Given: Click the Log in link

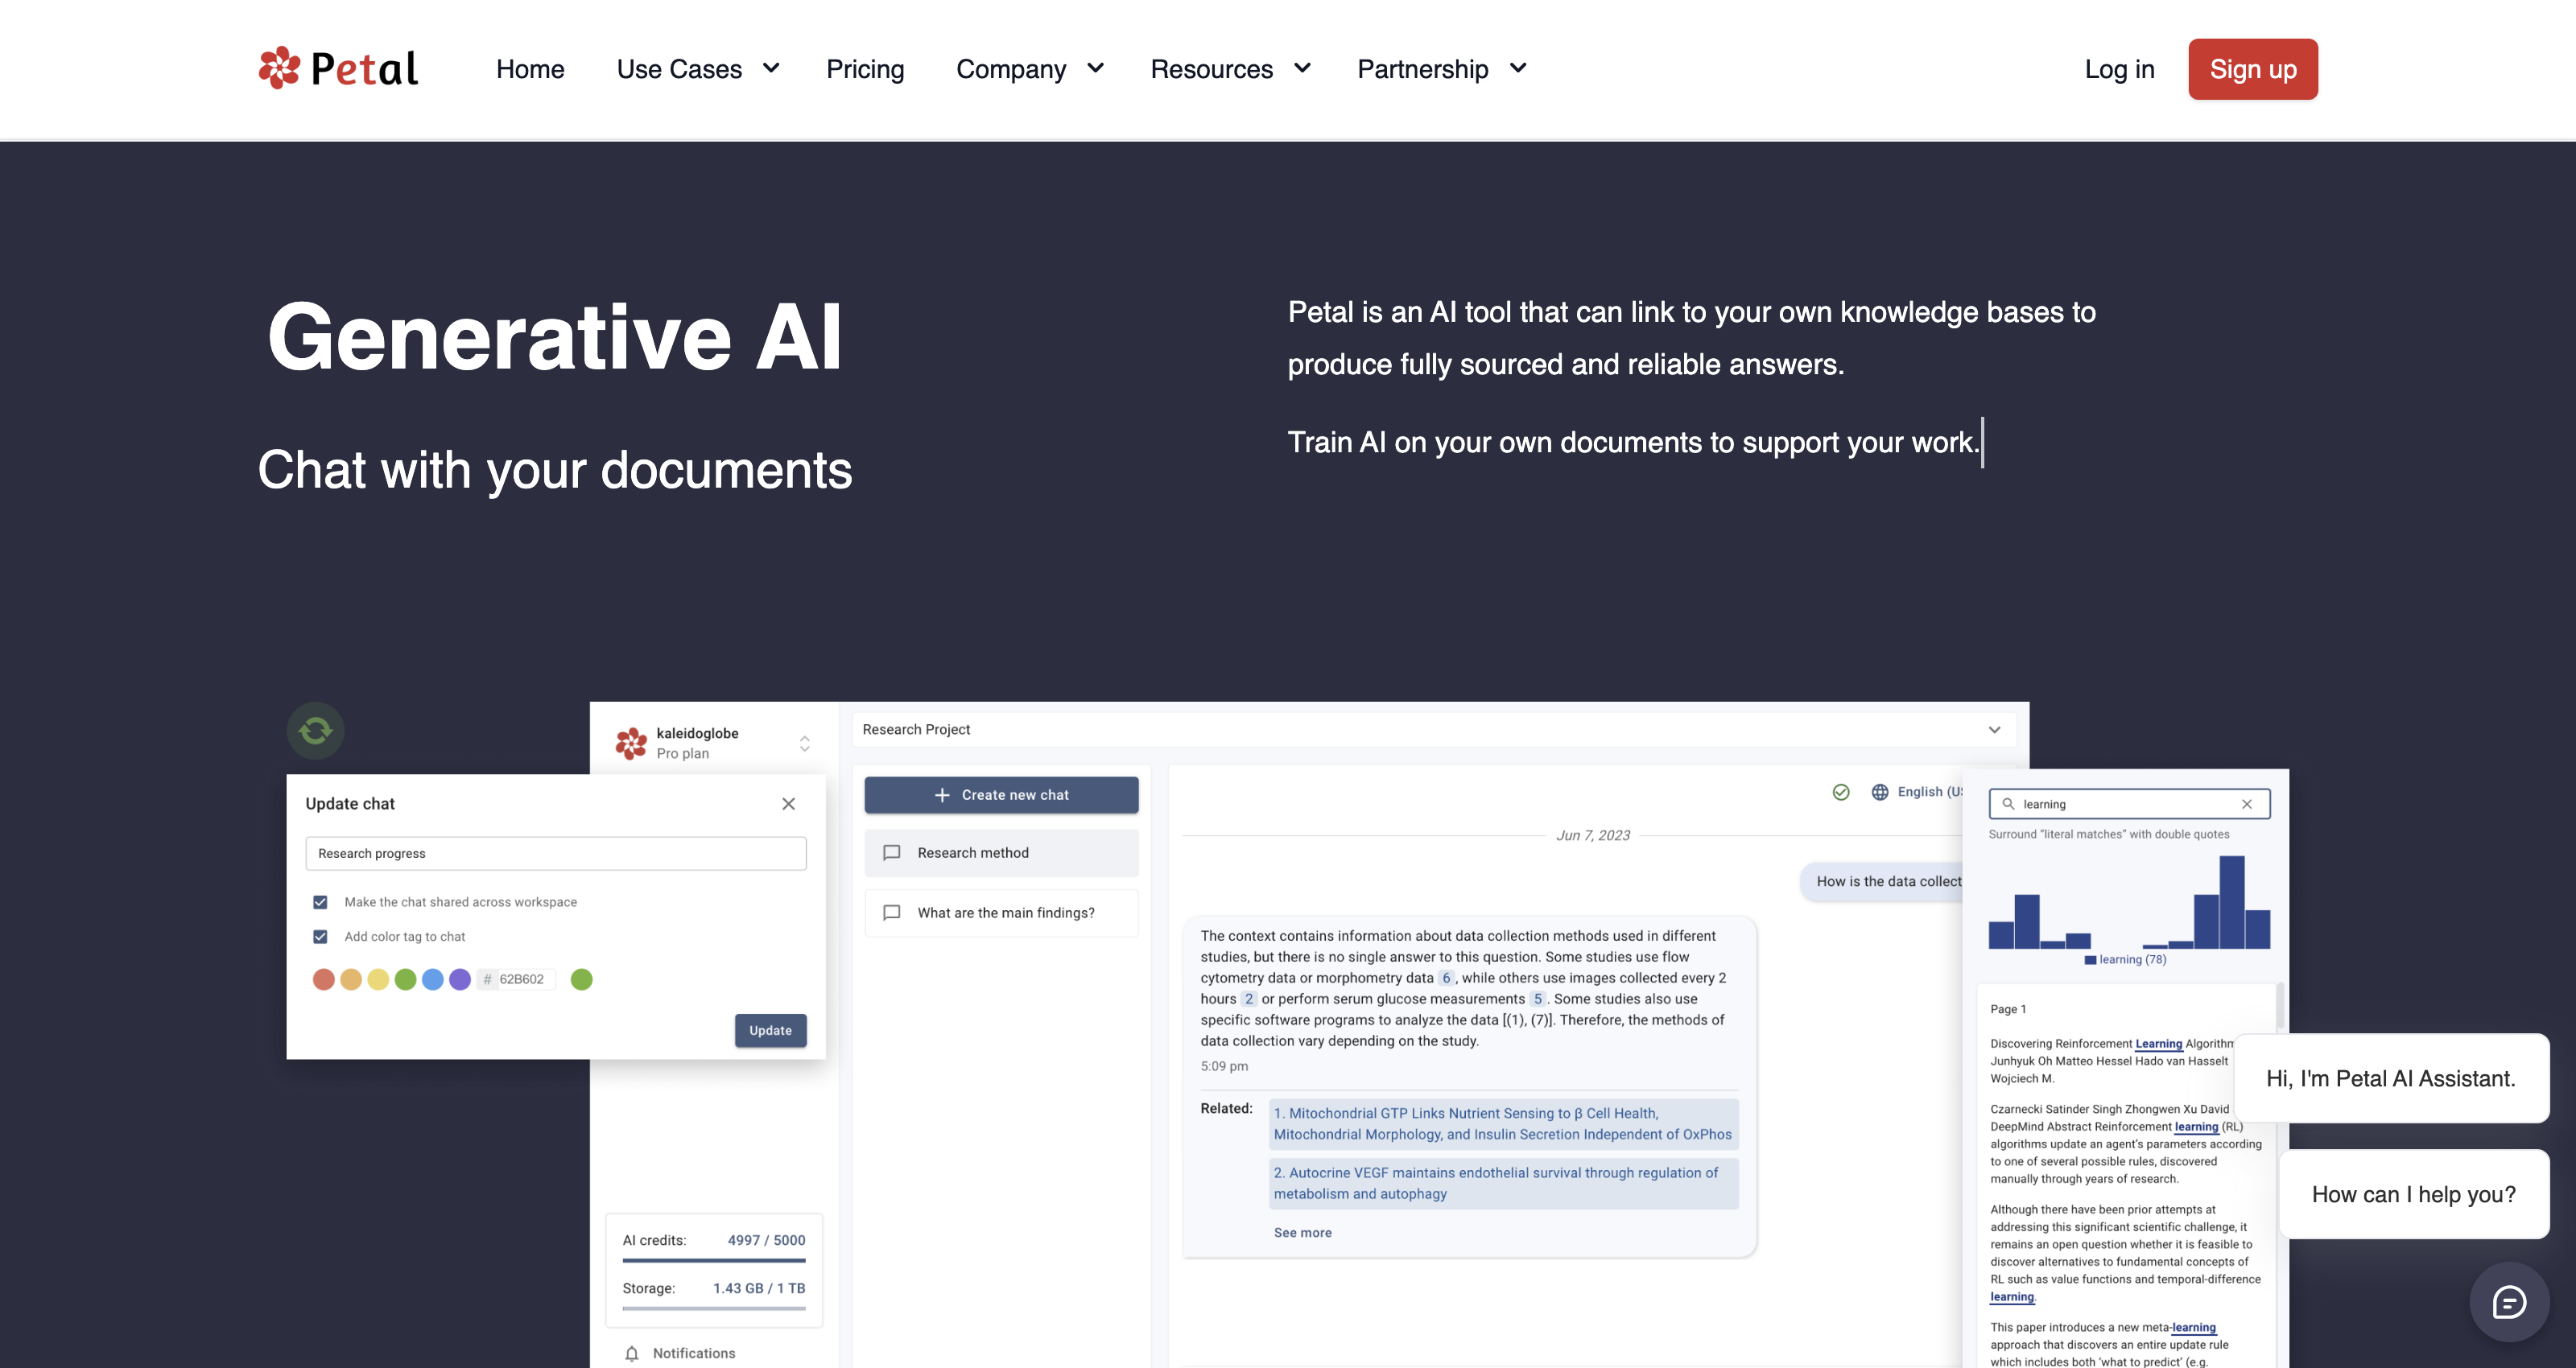Looking at the screenshot, I should [2119, 69].
